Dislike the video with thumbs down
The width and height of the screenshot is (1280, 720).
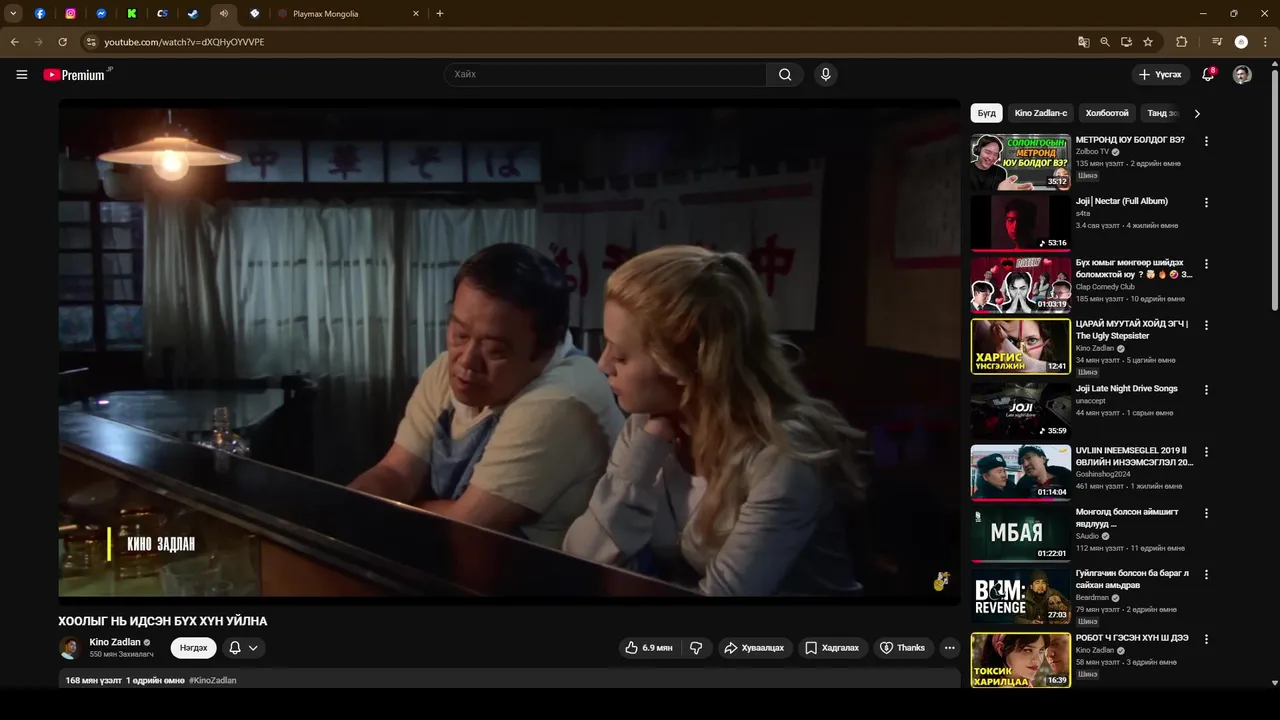696,648
